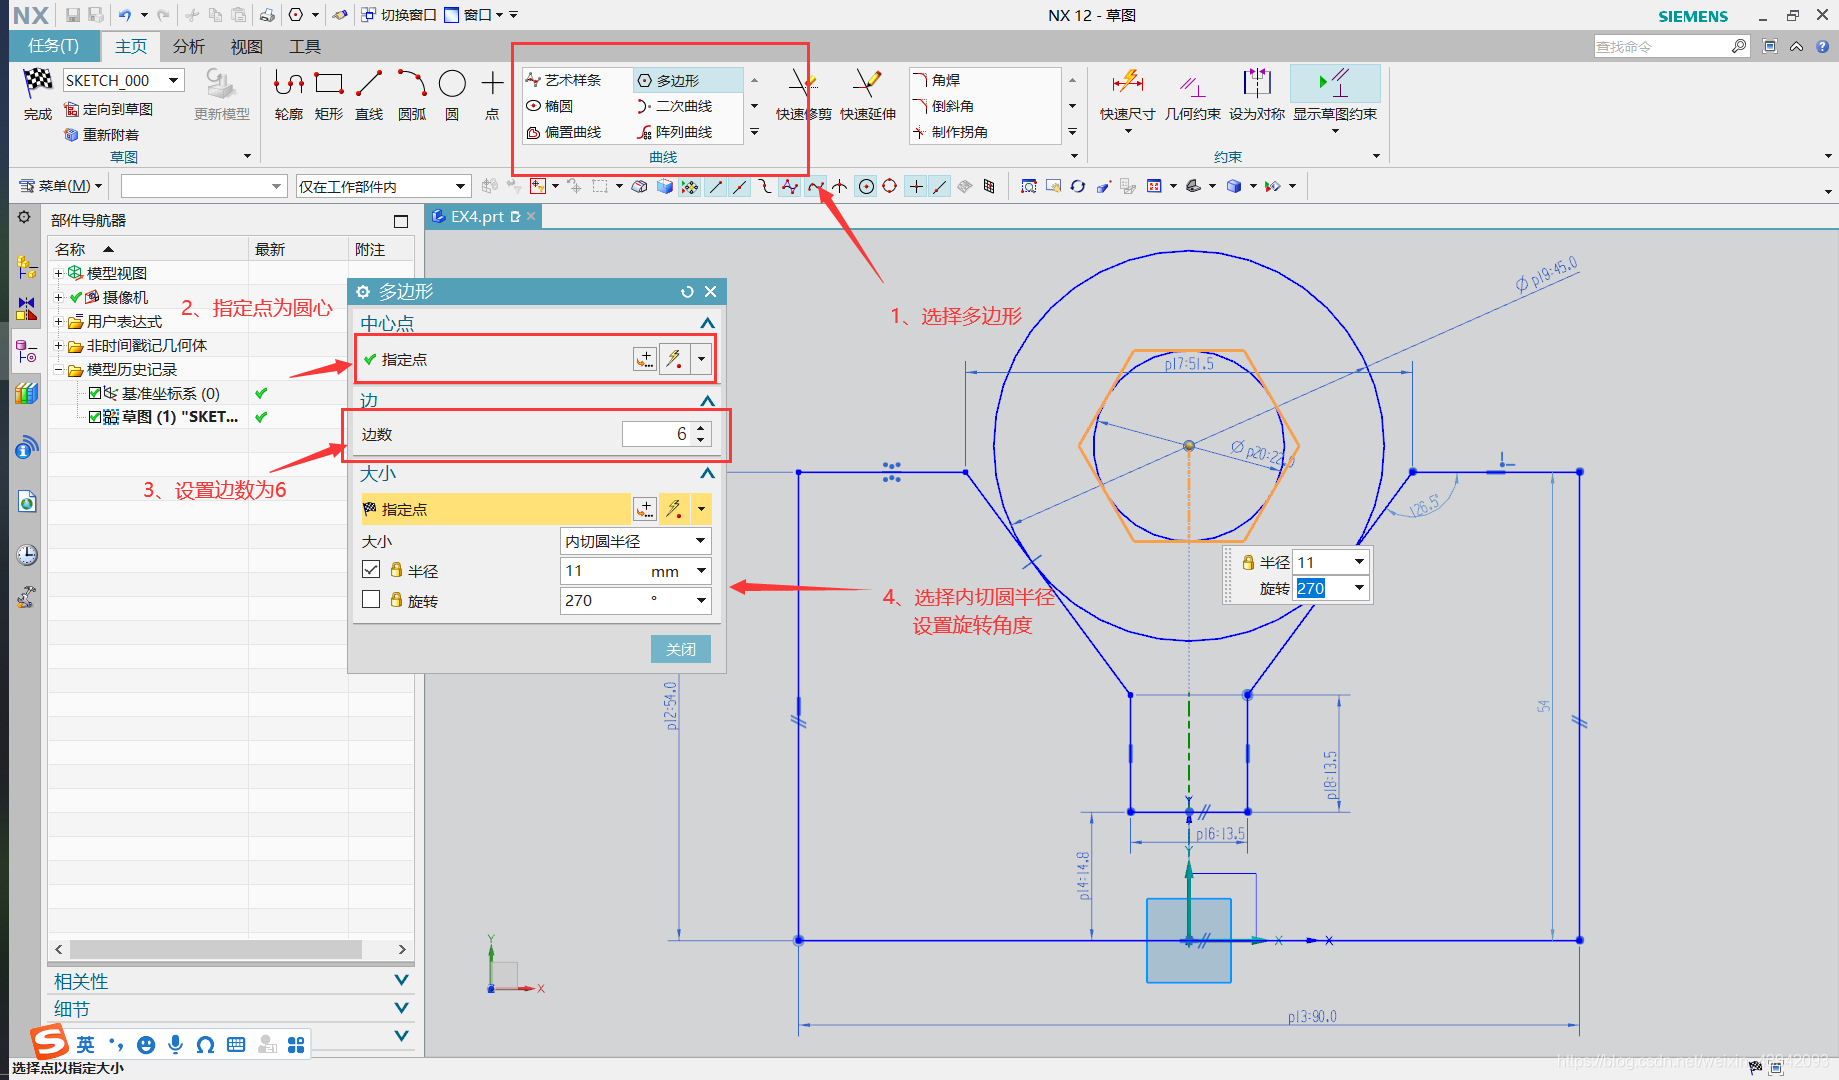Screen dimensions: 1839x1080
Task: Select Make Corner (制作拐角) tool
Action: [x=950, y=132]
